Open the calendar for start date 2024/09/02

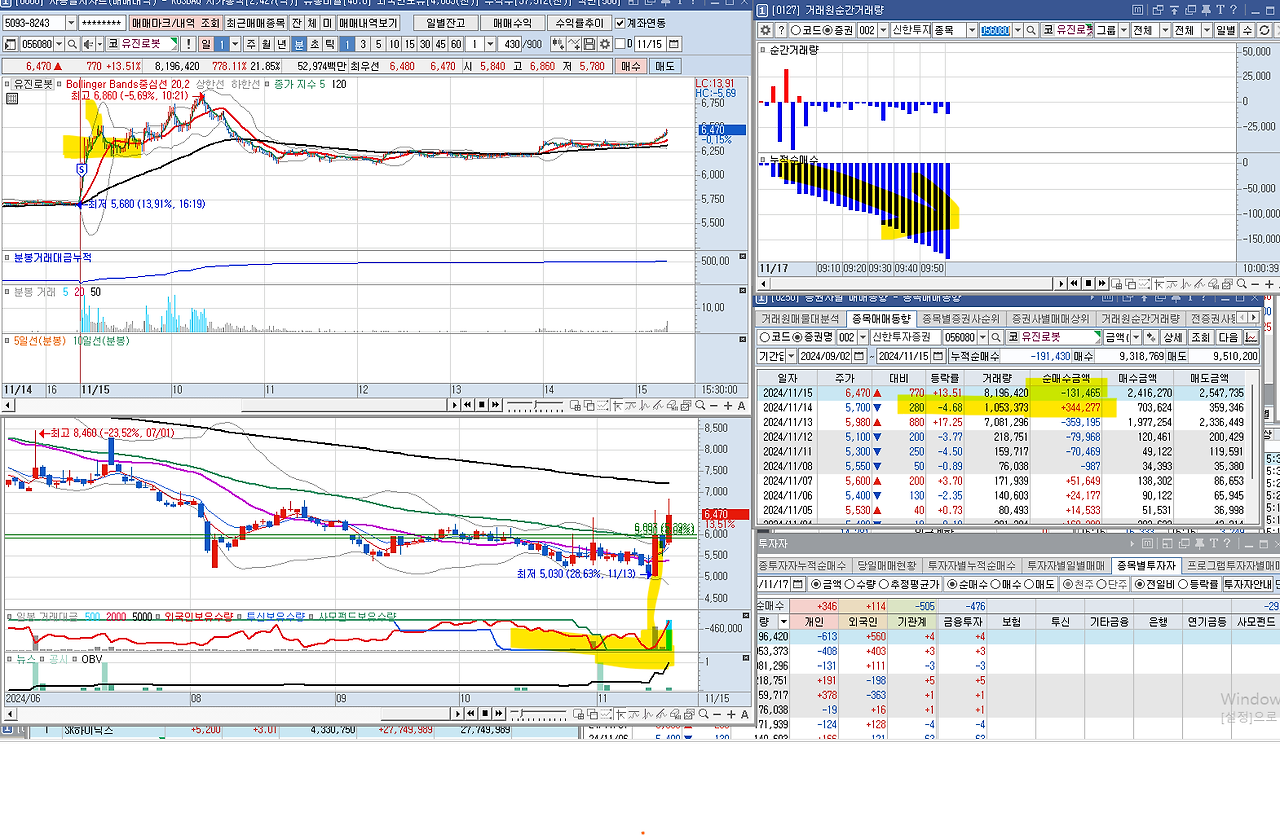pos(859,356)
